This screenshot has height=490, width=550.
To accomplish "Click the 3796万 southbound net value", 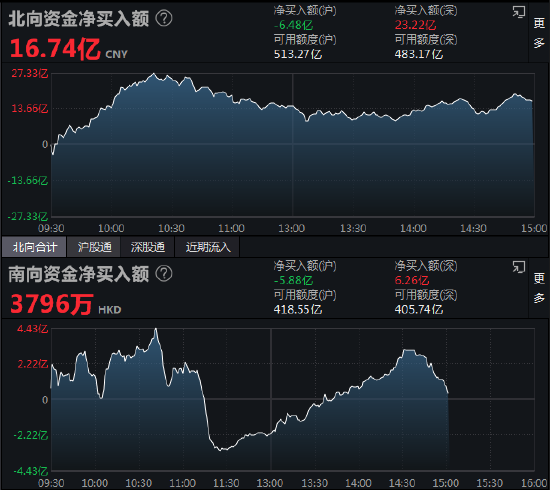I will 52,304.
